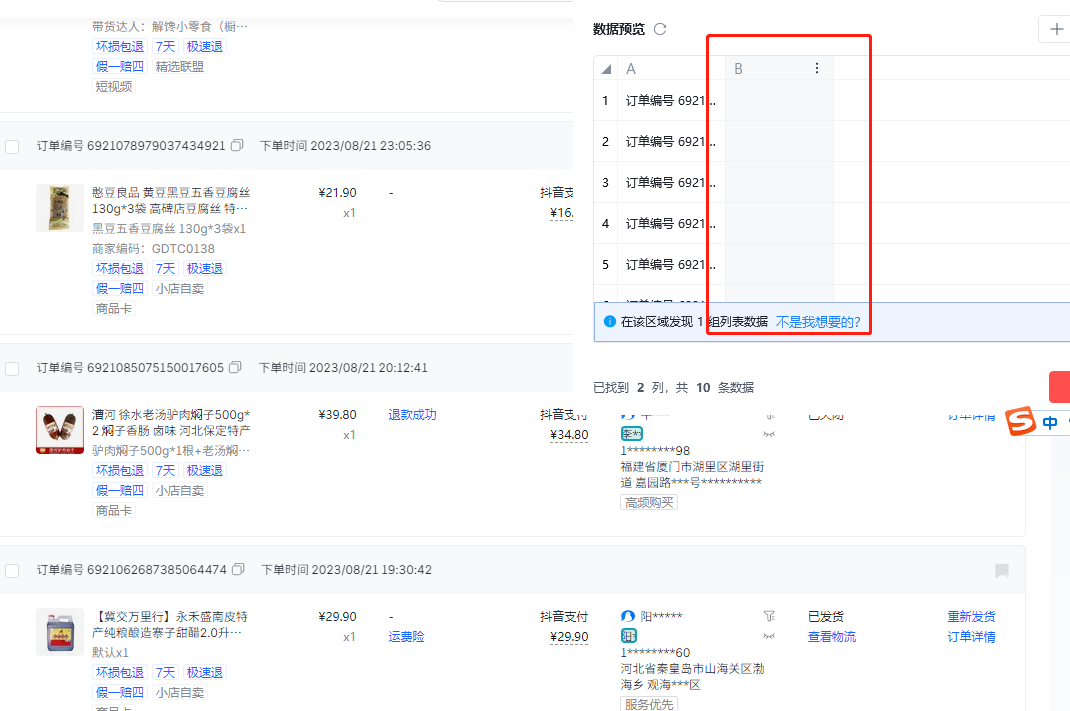
Task: Reveal hidden address for buyer 阳*****
Action: (x=769, y=635)
